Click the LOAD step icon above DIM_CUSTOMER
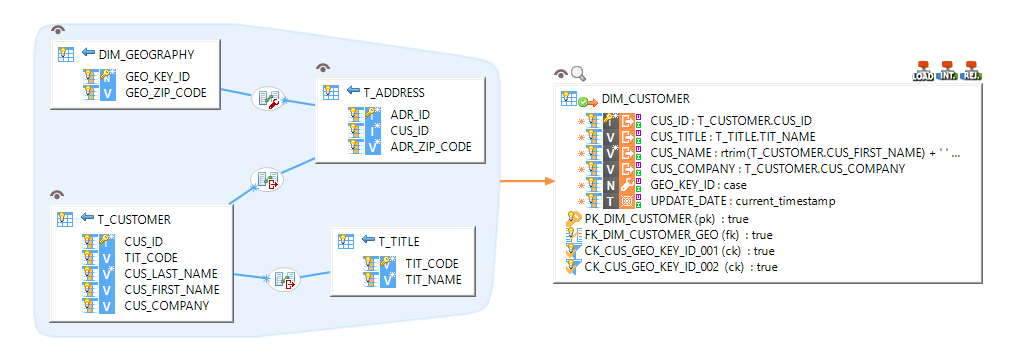 [x=924, y=71]
